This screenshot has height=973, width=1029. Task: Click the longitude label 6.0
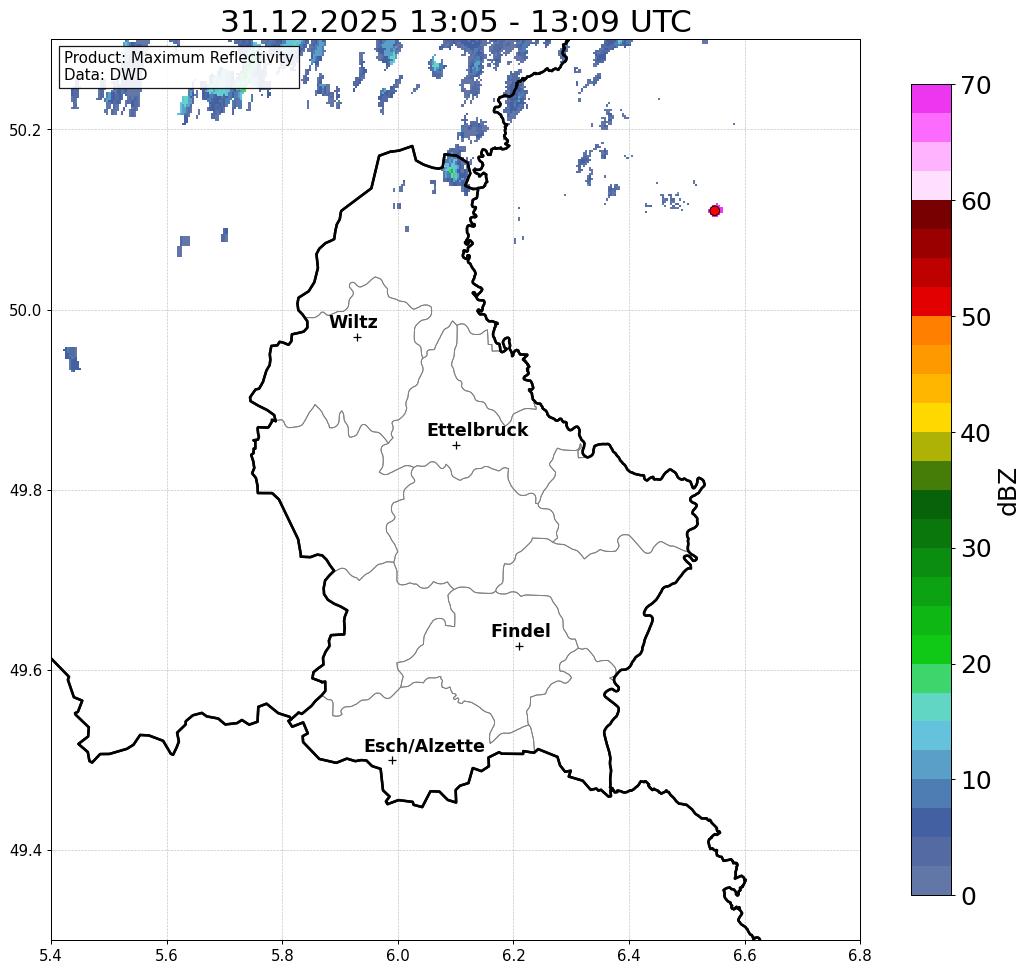(x=398, y=955)
